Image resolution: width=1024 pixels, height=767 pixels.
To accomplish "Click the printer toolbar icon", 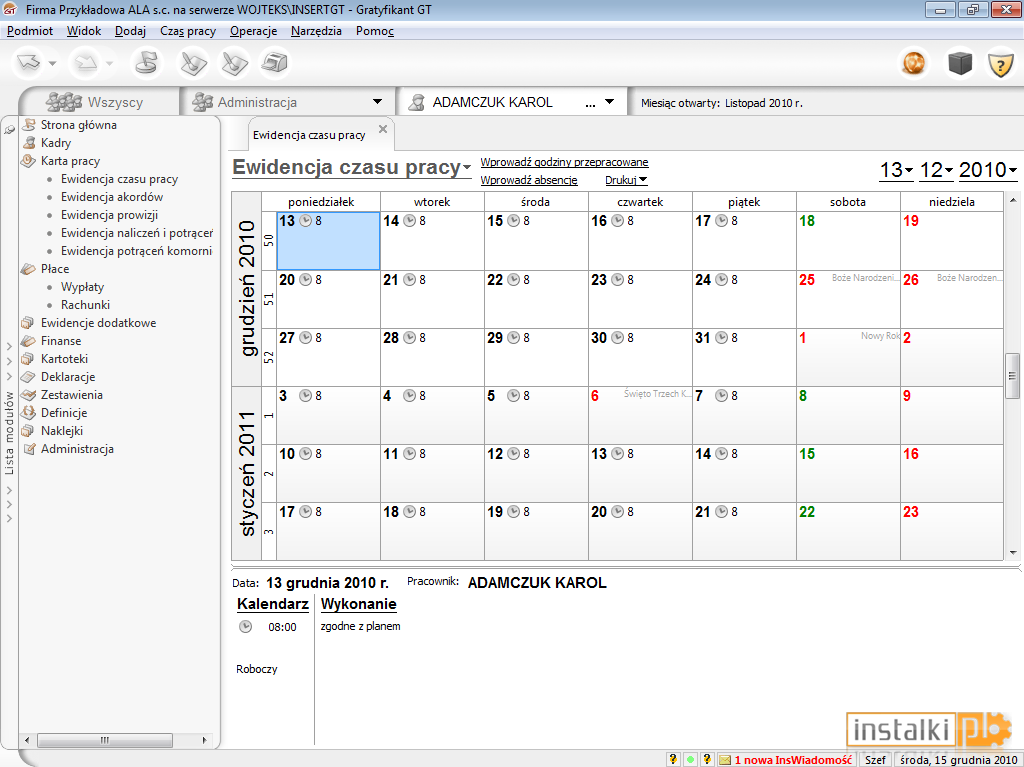I will point(274,63).
